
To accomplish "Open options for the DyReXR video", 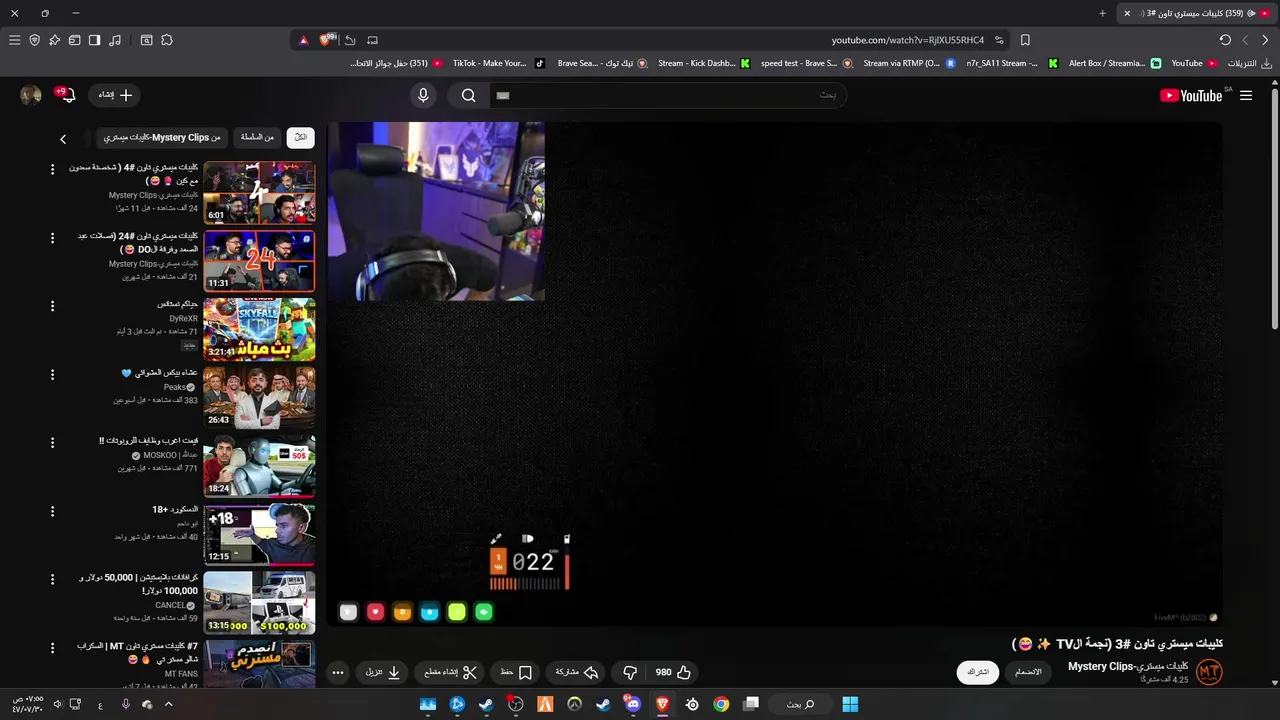I will tap(53, 305).
